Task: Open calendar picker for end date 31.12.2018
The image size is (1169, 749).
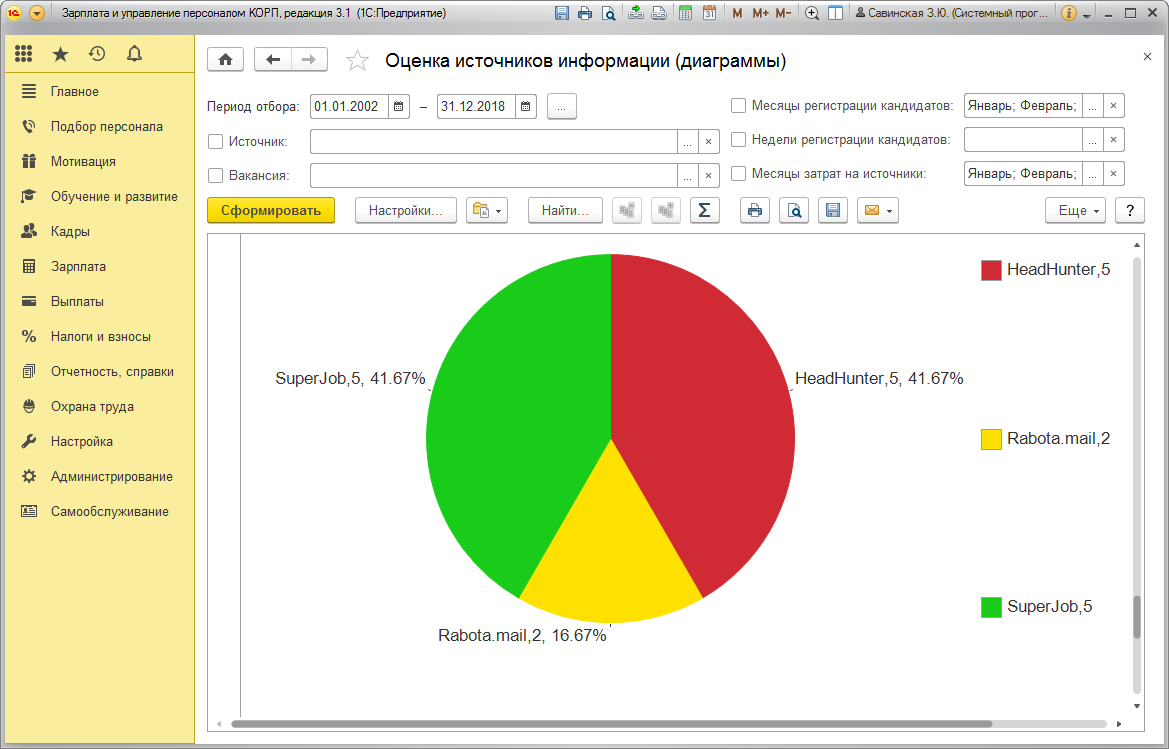Action: [x=526, y=106]
